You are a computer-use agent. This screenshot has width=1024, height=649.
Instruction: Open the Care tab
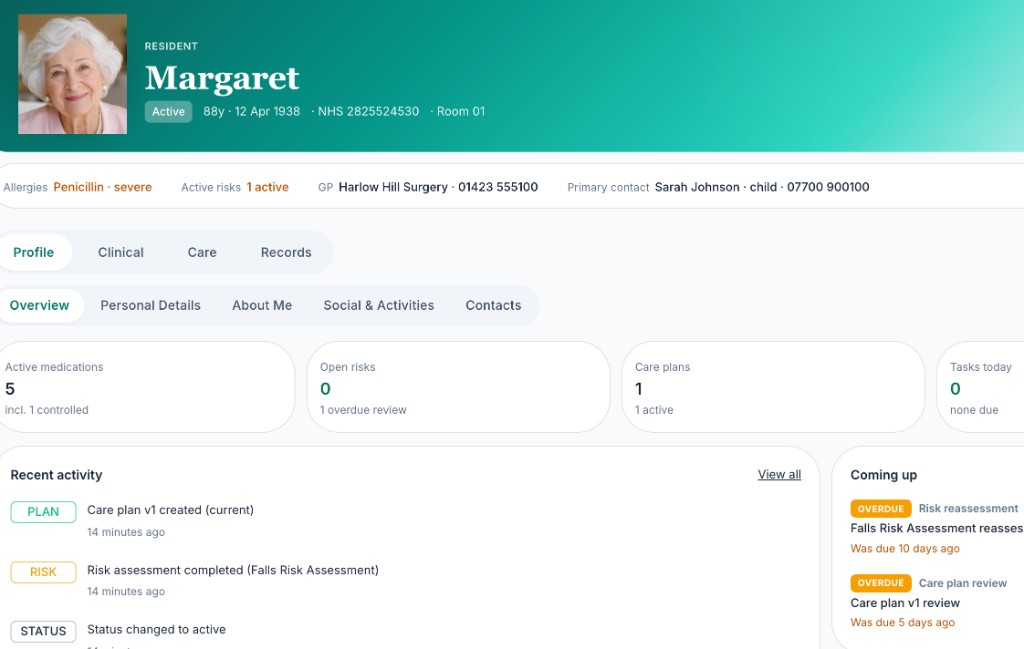click(x=202, y=252)
